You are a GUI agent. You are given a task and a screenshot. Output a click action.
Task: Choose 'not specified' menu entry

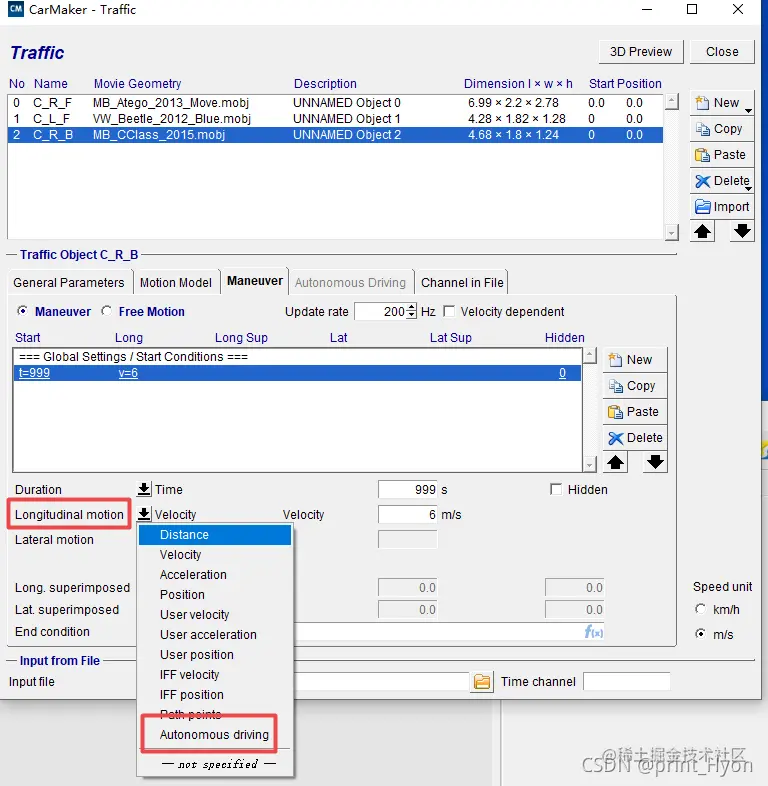coord(215,764)
